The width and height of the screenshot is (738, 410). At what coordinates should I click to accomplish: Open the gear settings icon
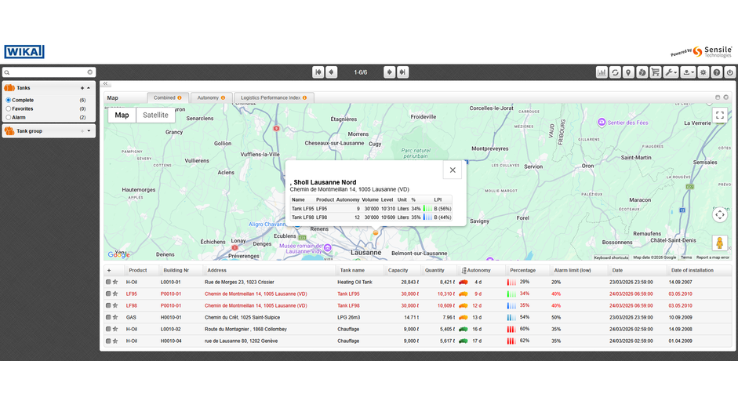coord(703,72)
